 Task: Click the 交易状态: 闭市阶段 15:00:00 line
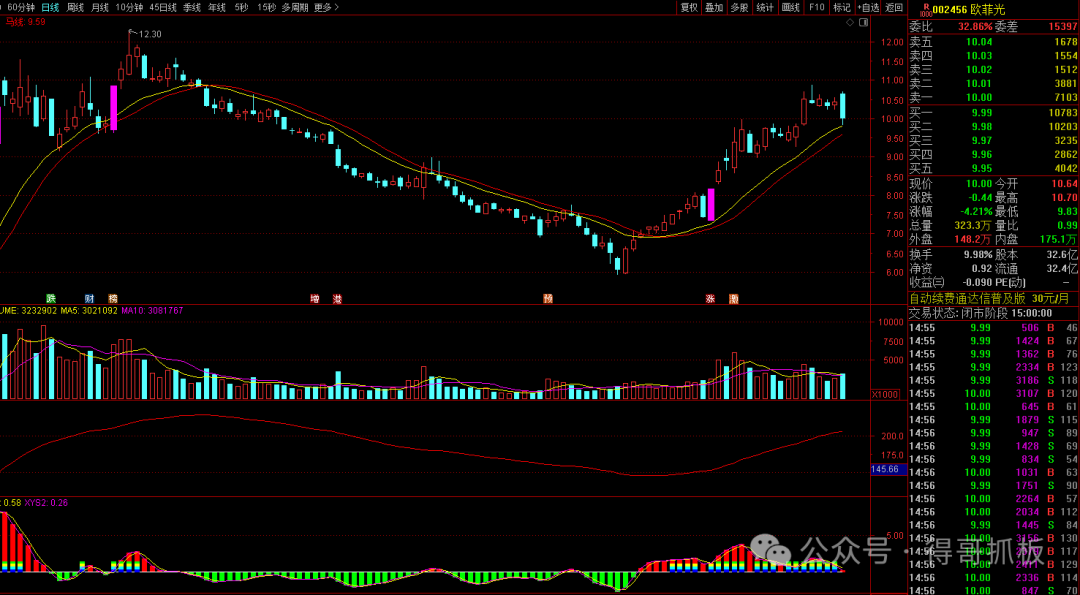click(x=980, y=313)
